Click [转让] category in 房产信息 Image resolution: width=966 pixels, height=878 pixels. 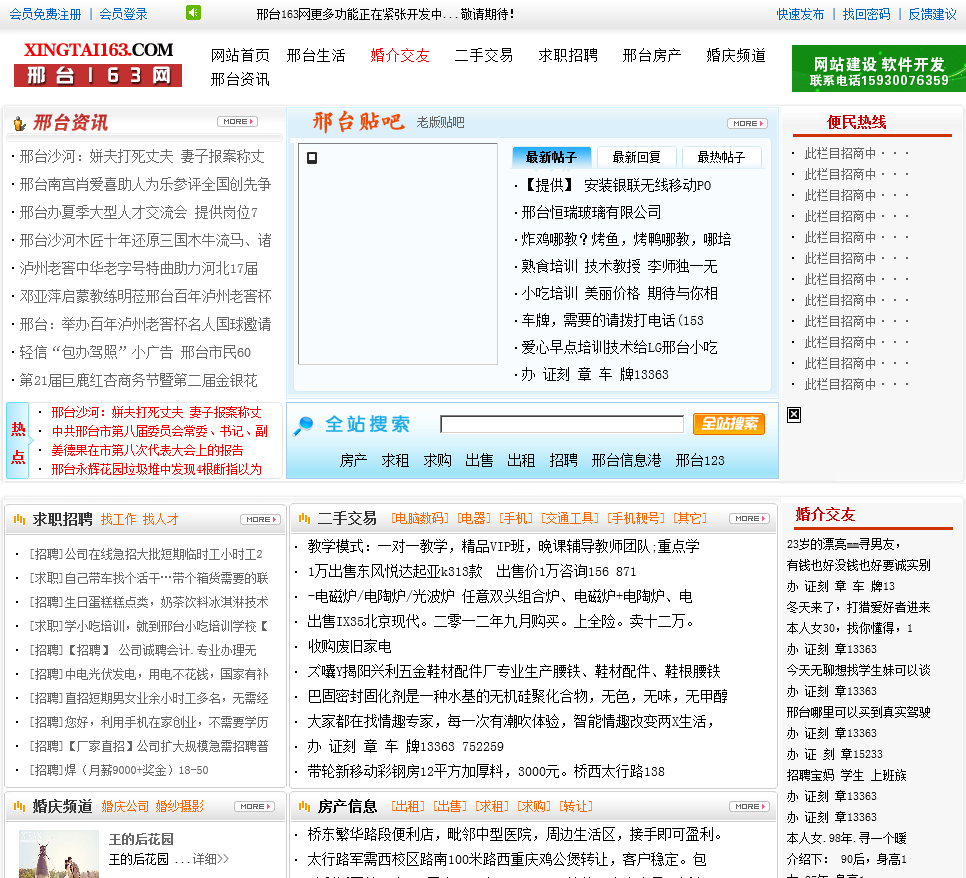coord(576,807)
